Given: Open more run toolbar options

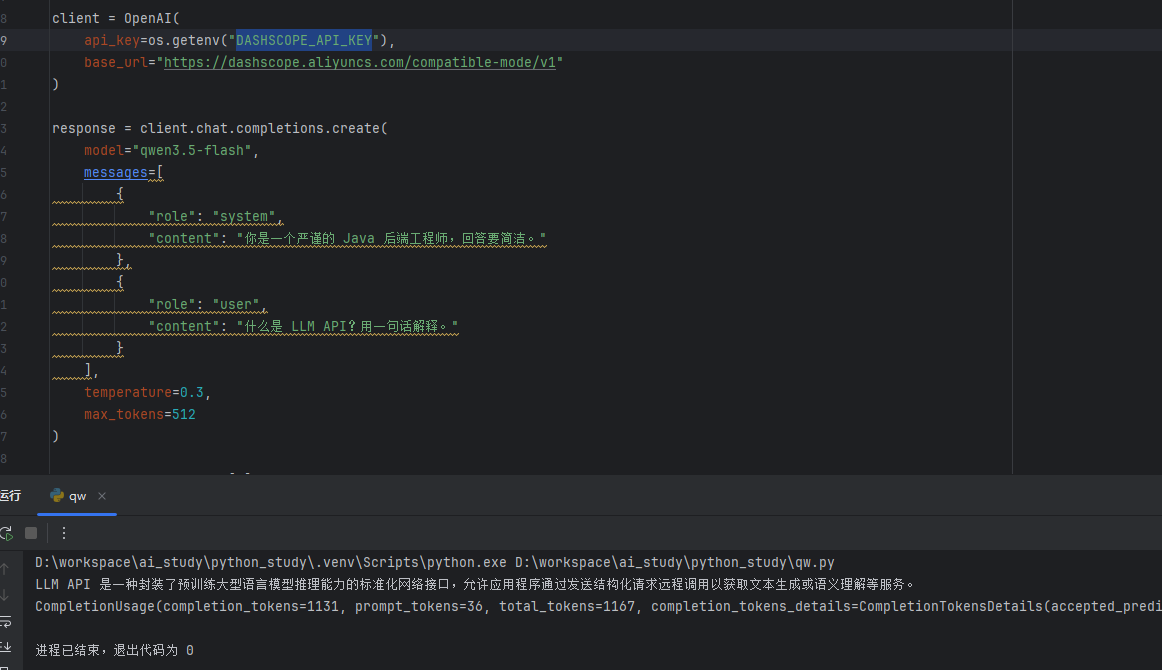Looking at the screenshot, I should [64, 533].
